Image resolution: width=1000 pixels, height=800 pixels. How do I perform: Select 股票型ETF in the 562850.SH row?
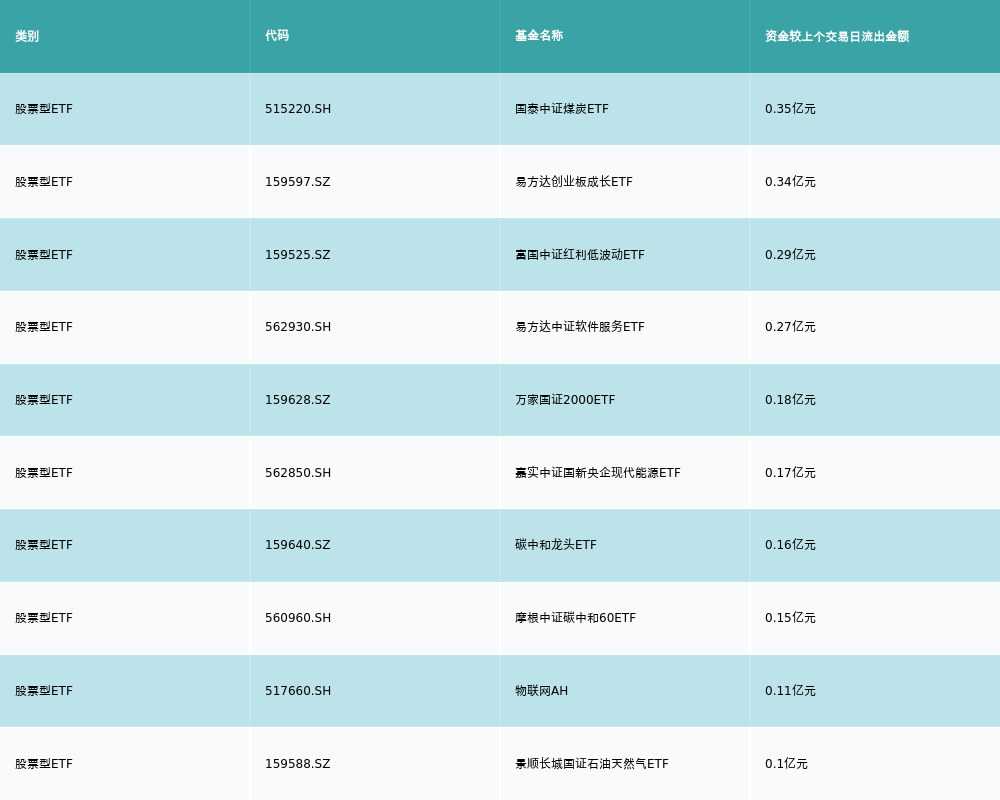[x=44, y=473]
